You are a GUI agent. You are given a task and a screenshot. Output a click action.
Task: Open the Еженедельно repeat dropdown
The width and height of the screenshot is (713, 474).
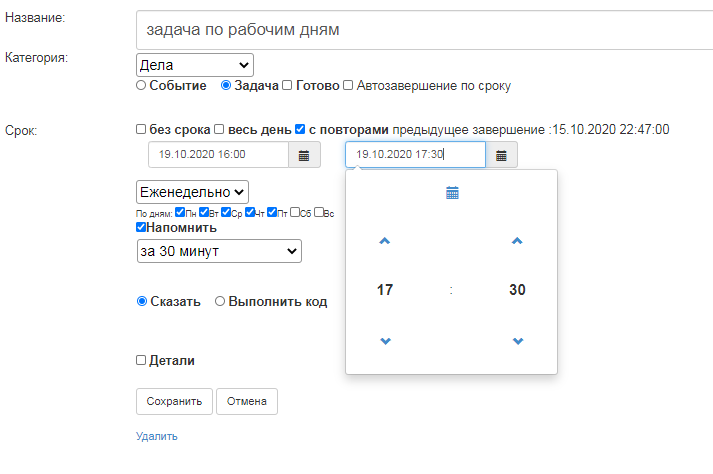pyautogui.click(x=192, y=192)
